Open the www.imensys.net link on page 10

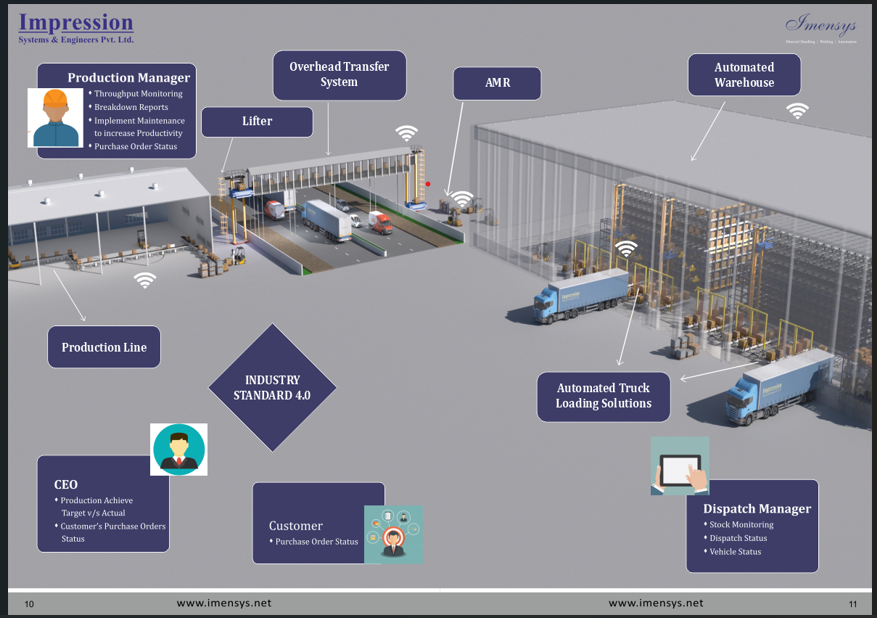(x=224, y=603)
